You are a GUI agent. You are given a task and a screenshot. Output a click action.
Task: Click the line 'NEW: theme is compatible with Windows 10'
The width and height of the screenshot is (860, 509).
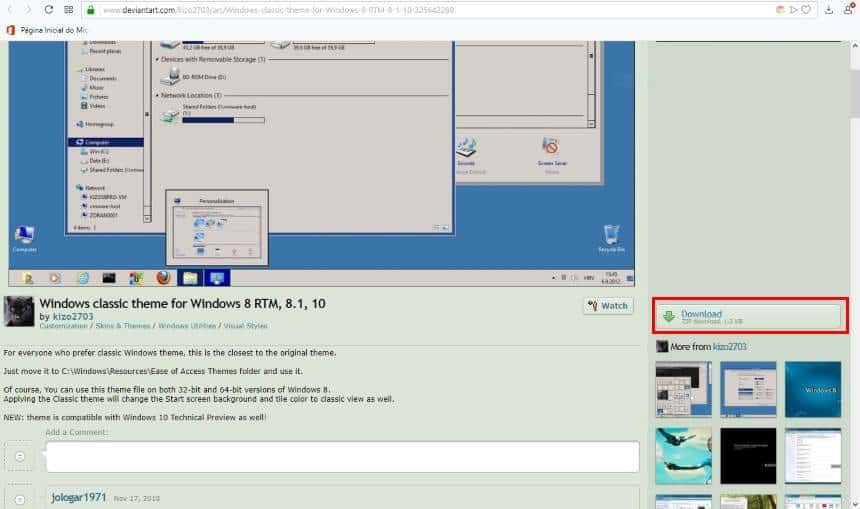135,417
